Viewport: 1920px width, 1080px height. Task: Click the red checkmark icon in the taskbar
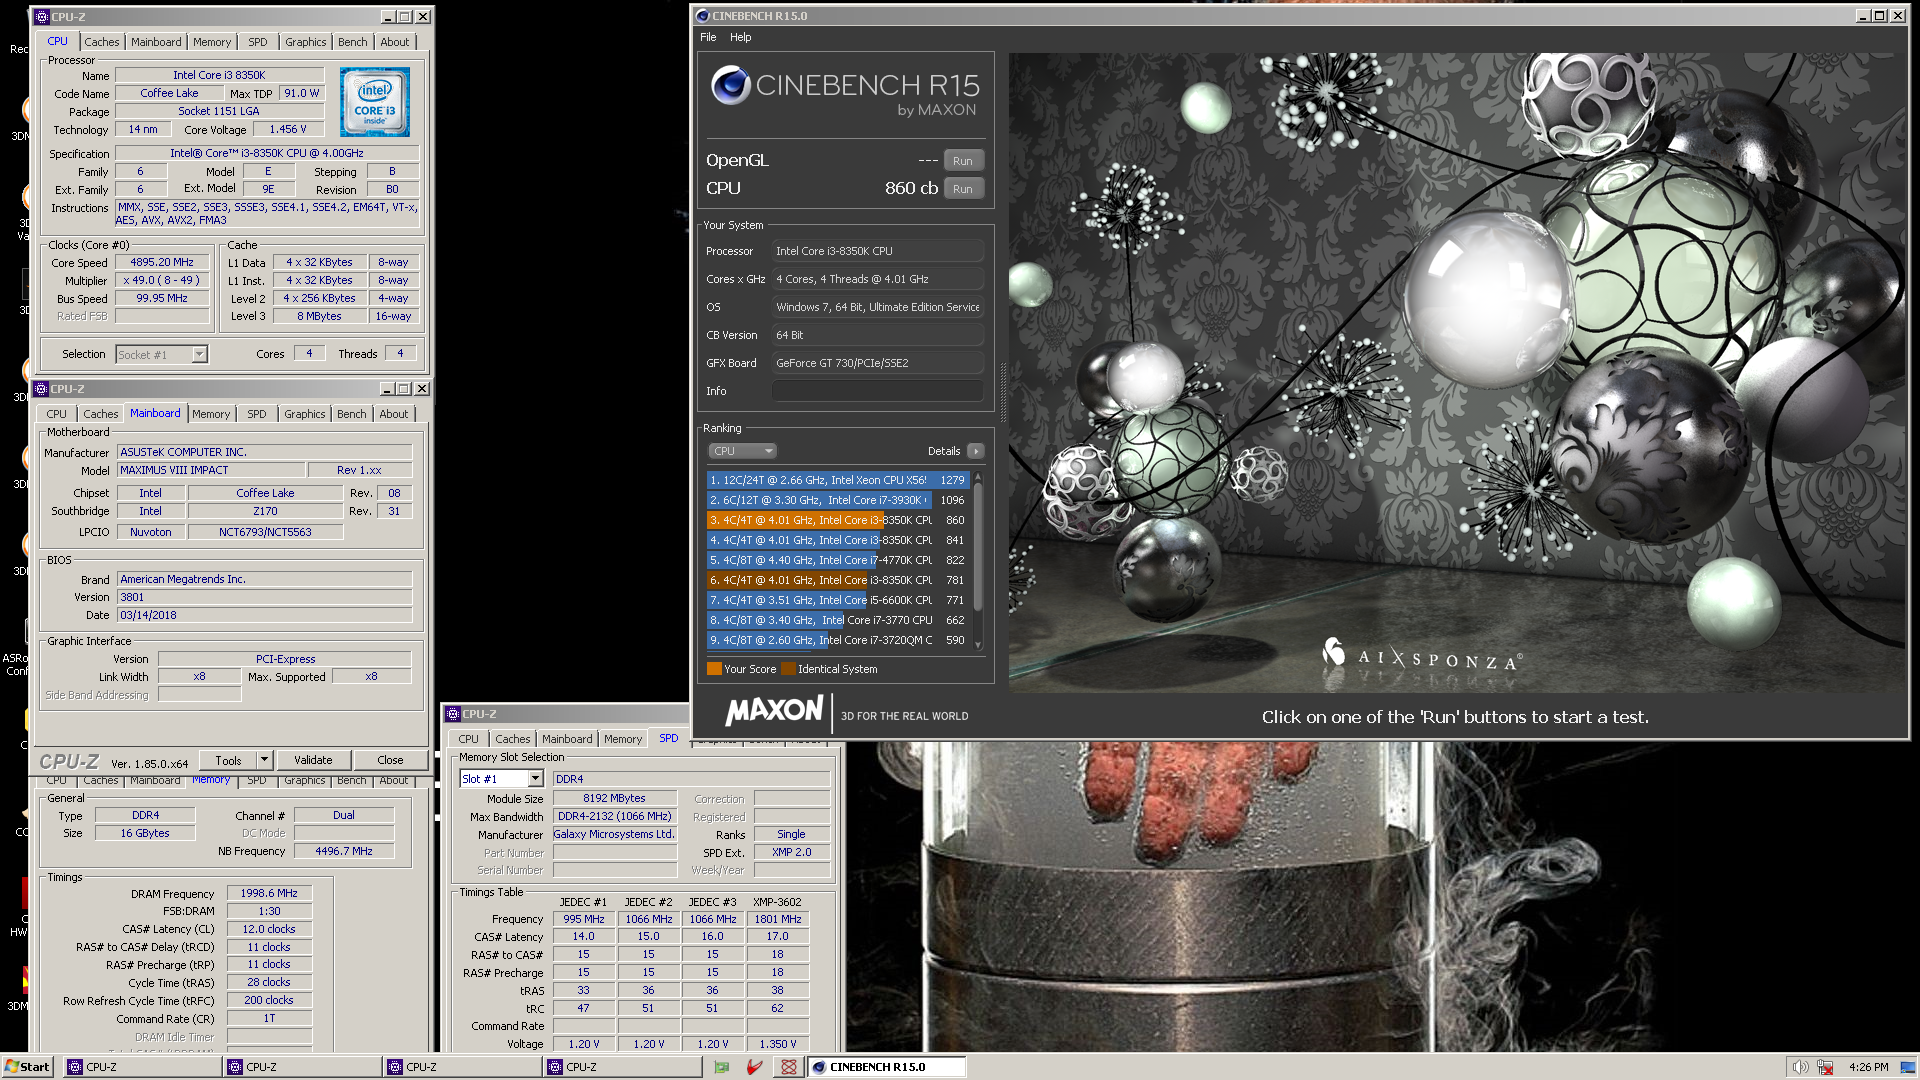755,1067
